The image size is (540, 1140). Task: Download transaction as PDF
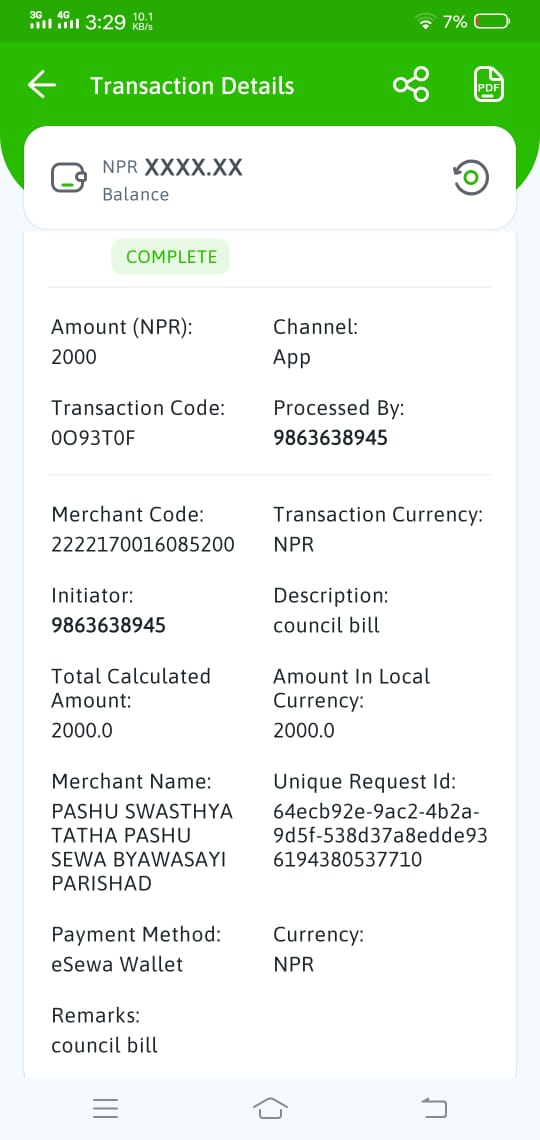point(488,85)
